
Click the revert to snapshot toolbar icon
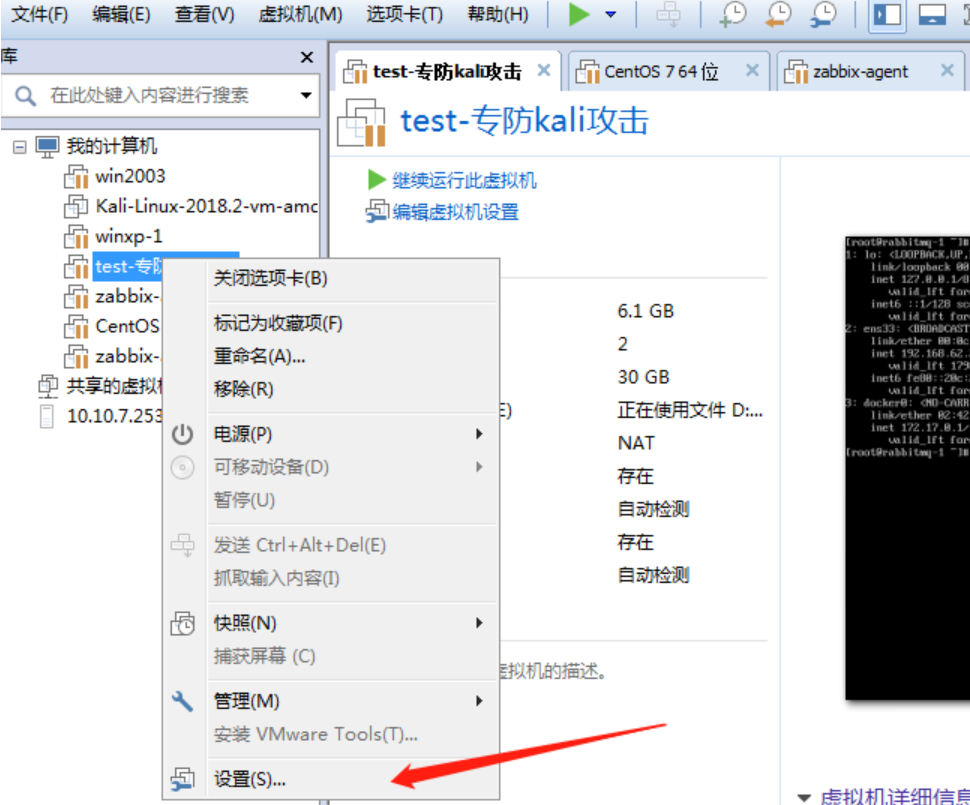pos(778,14)
